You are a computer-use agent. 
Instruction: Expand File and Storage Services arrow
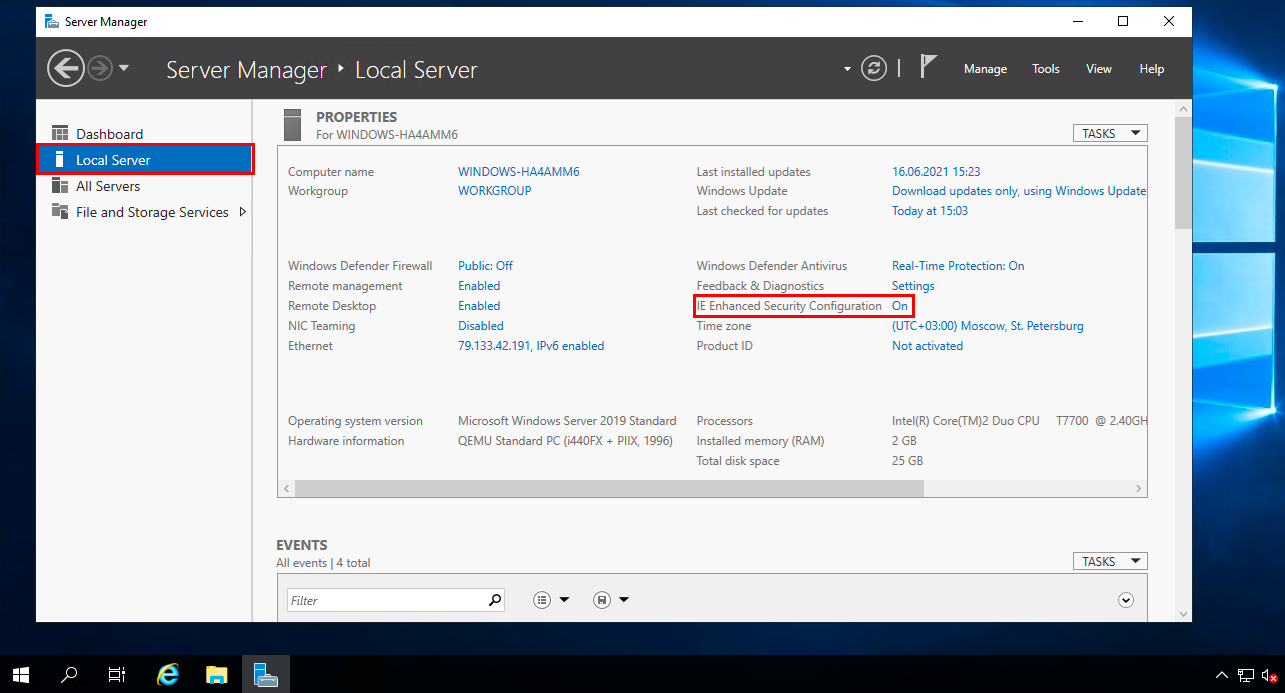pyautogui.click(x=242, y=212)
